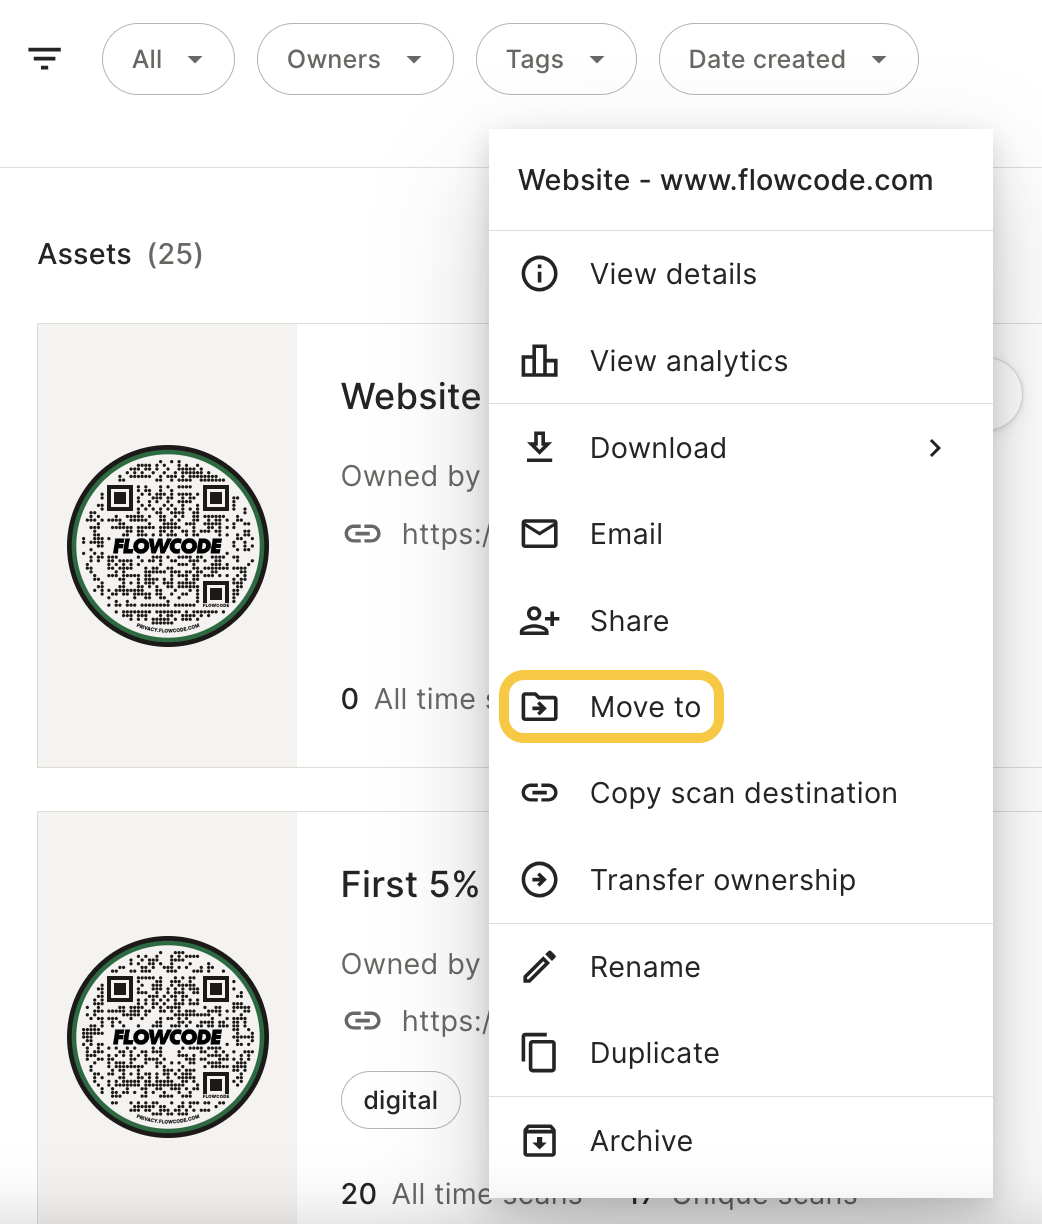Viewport: 1042px width, 1224px height.
Task: Click the Duplicate copy icon
Action: click(x=540, y=1053)
